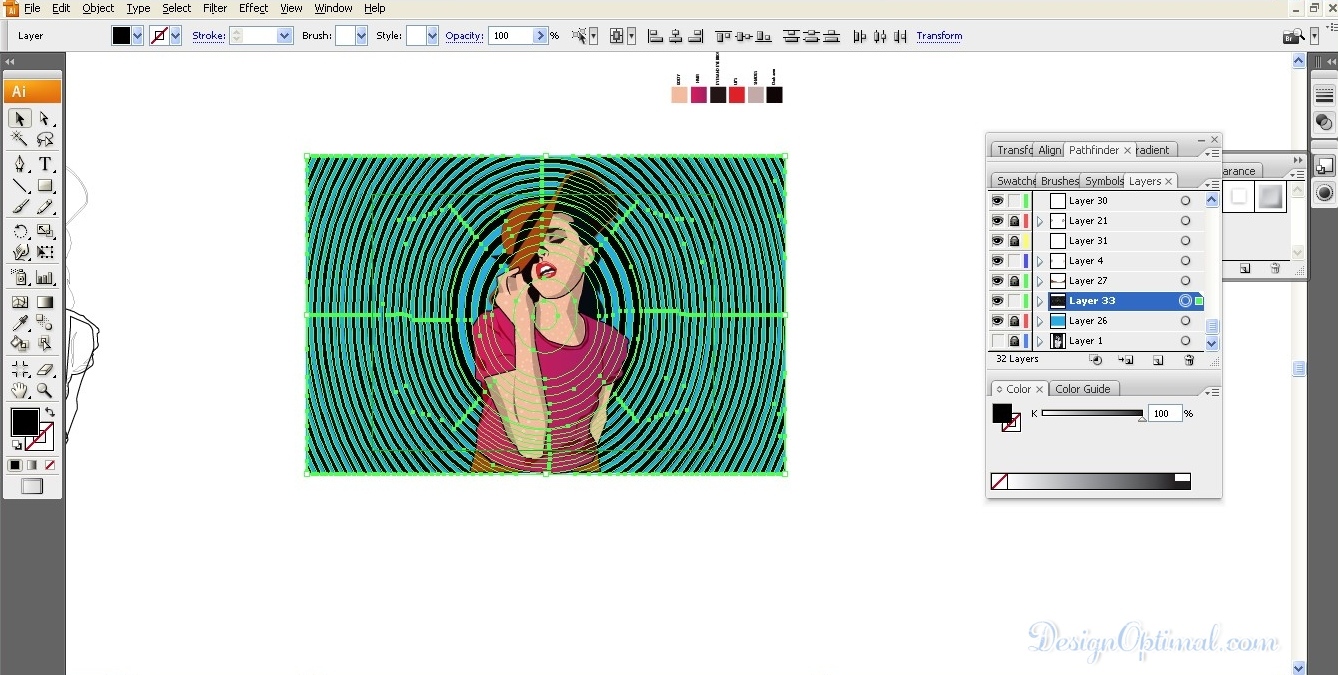Toggle visibility of Layer 31
This screenshot has width=1338, height=675.
[x=997, y=241]
